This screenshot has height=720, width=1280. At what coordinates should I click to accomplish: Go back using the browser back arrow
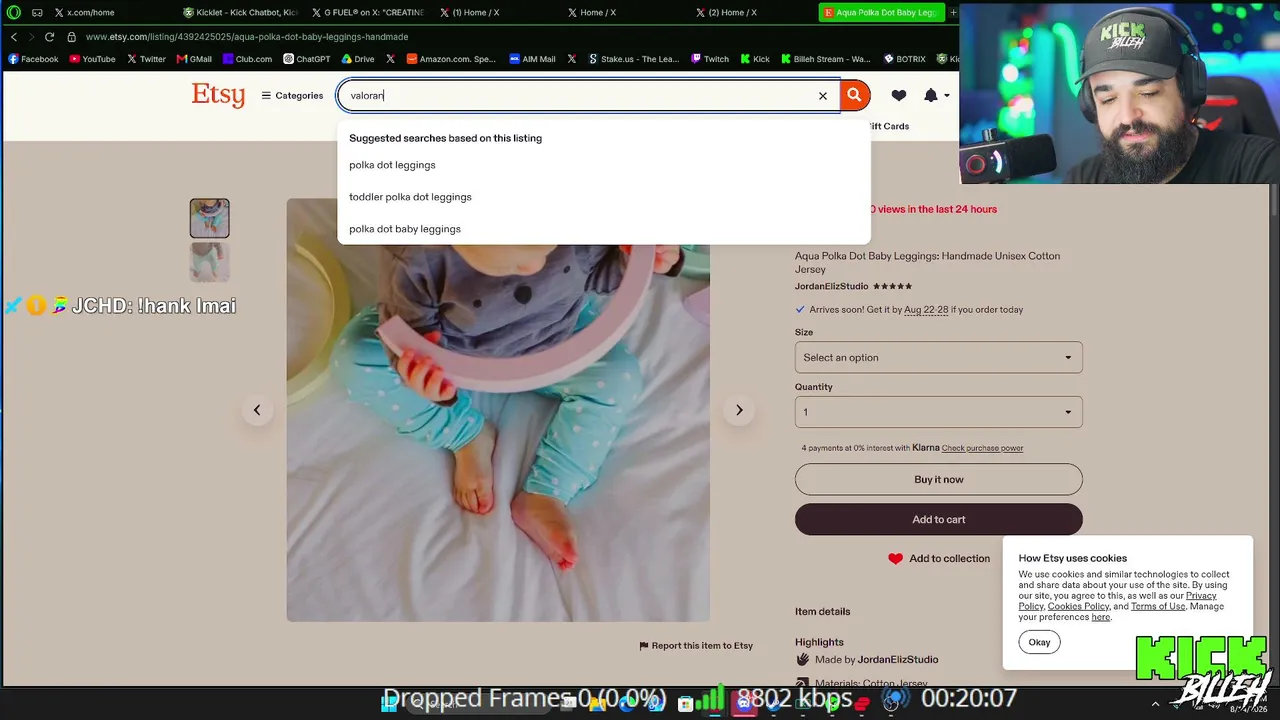click(x=14, y=37)
